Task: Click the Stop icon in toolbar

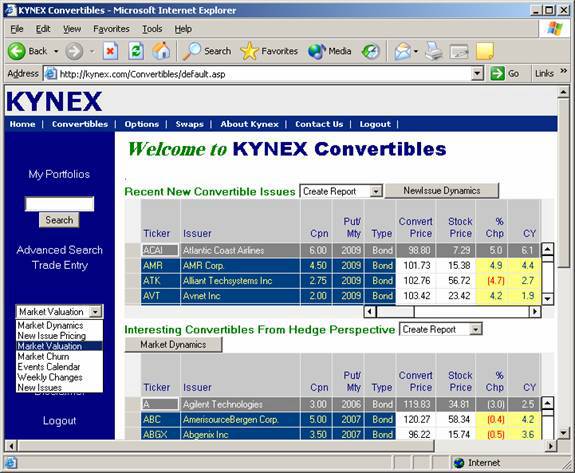Action: pyautogui.click(x=110, y=51)
